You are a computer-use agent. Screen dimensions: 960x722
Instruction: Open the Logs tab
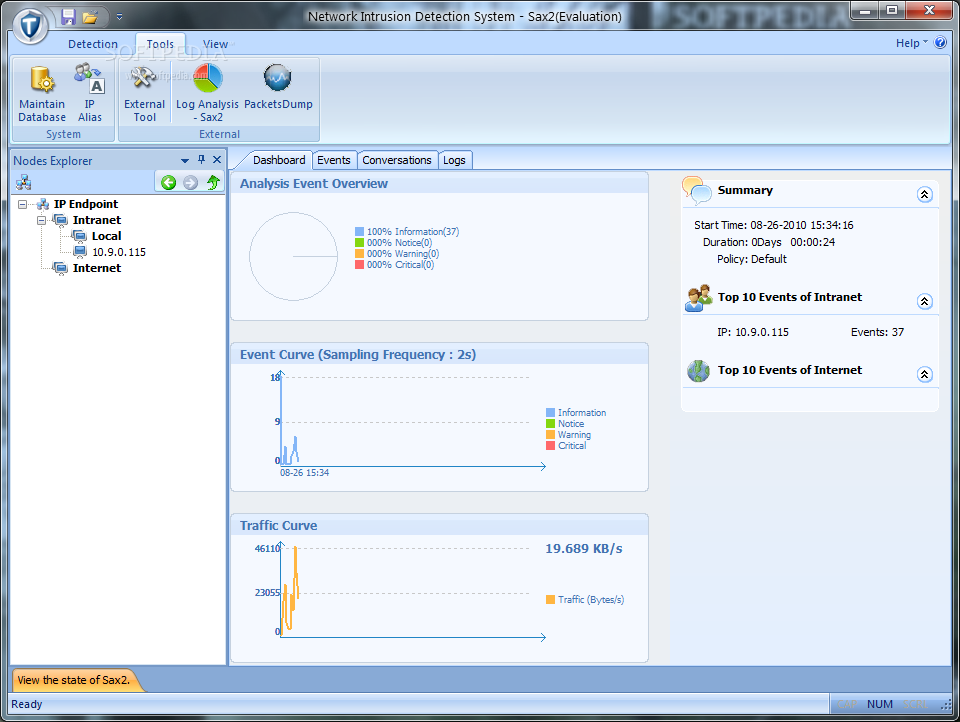pyautogui.click(x=454, y=160)
